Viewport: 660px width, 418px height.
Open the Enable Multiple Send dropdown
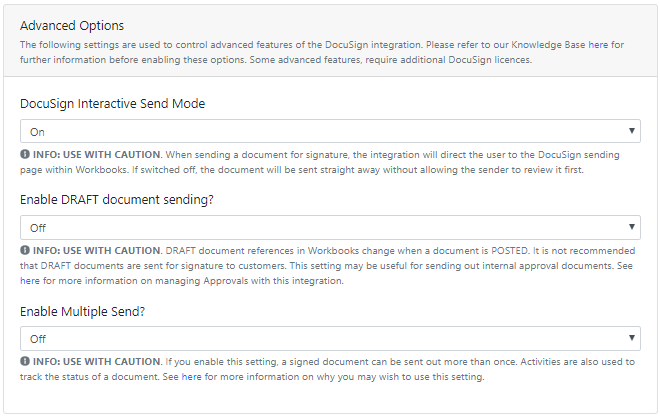click(330, 338)
